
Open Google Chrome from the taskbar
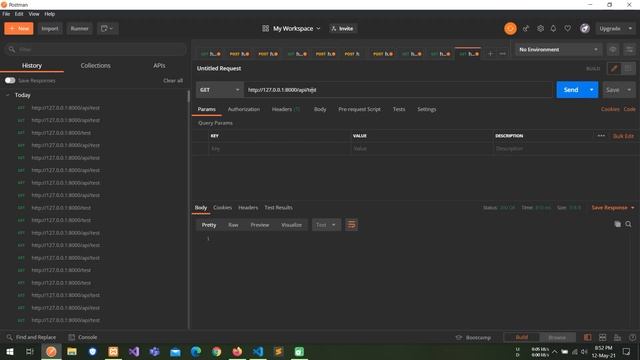pyautogui.click(x=217, y=351)
